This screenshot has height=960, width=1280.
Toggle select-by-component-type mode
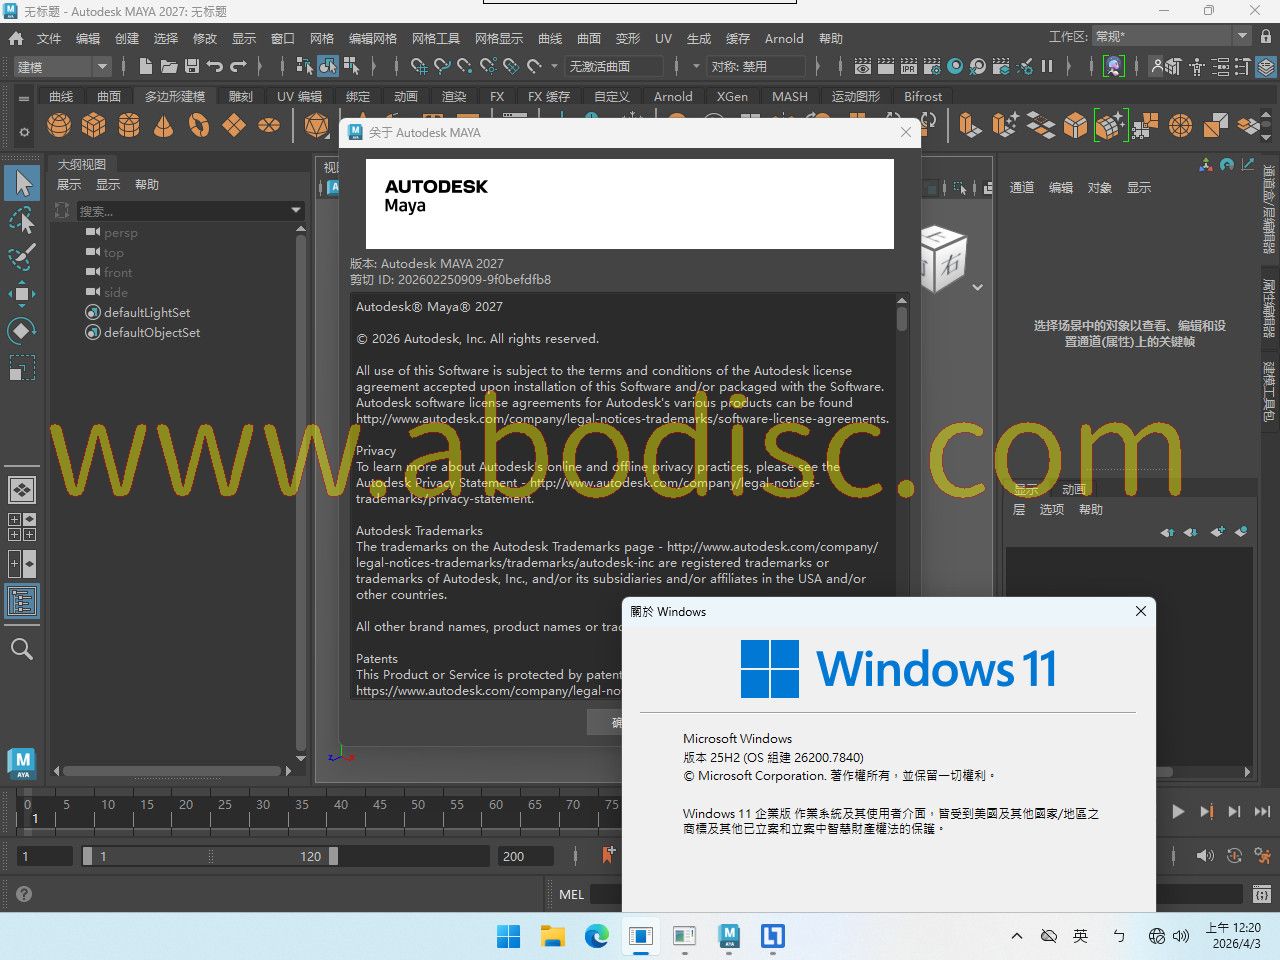point(351,67)
